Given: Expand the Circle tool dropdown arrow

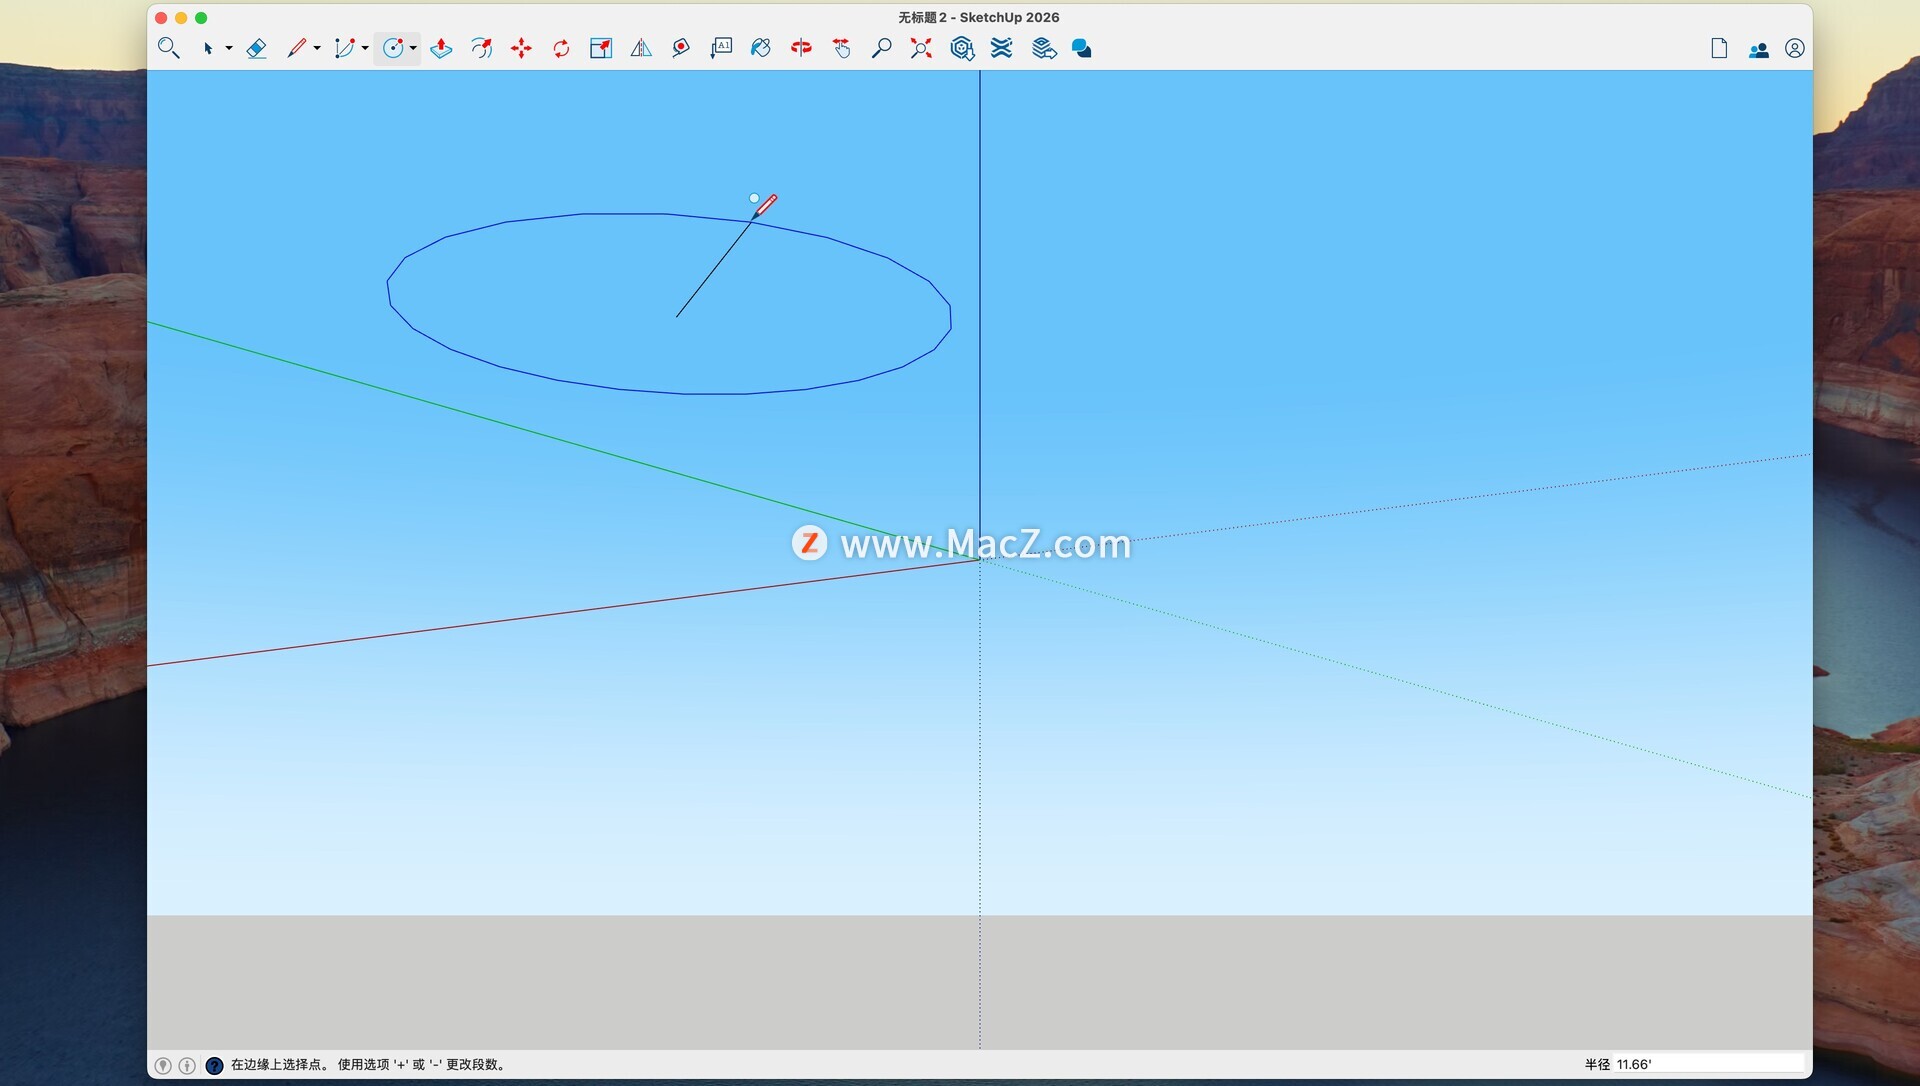Looking at the screenshot, I should pos(413,48).
